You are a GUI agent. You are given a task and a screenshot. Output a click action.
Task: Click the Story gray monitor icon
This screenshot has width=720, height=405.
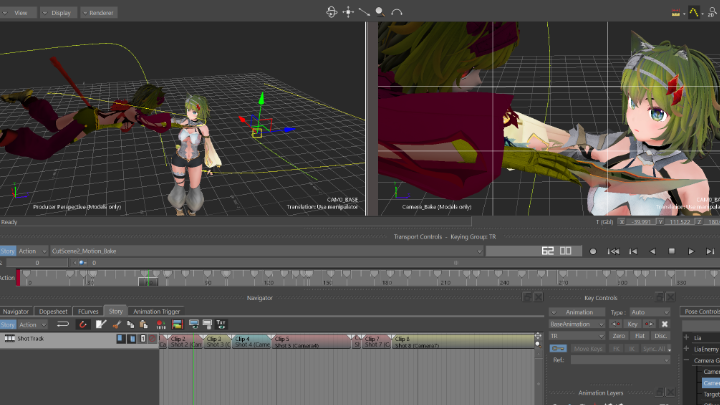point(207,324)
